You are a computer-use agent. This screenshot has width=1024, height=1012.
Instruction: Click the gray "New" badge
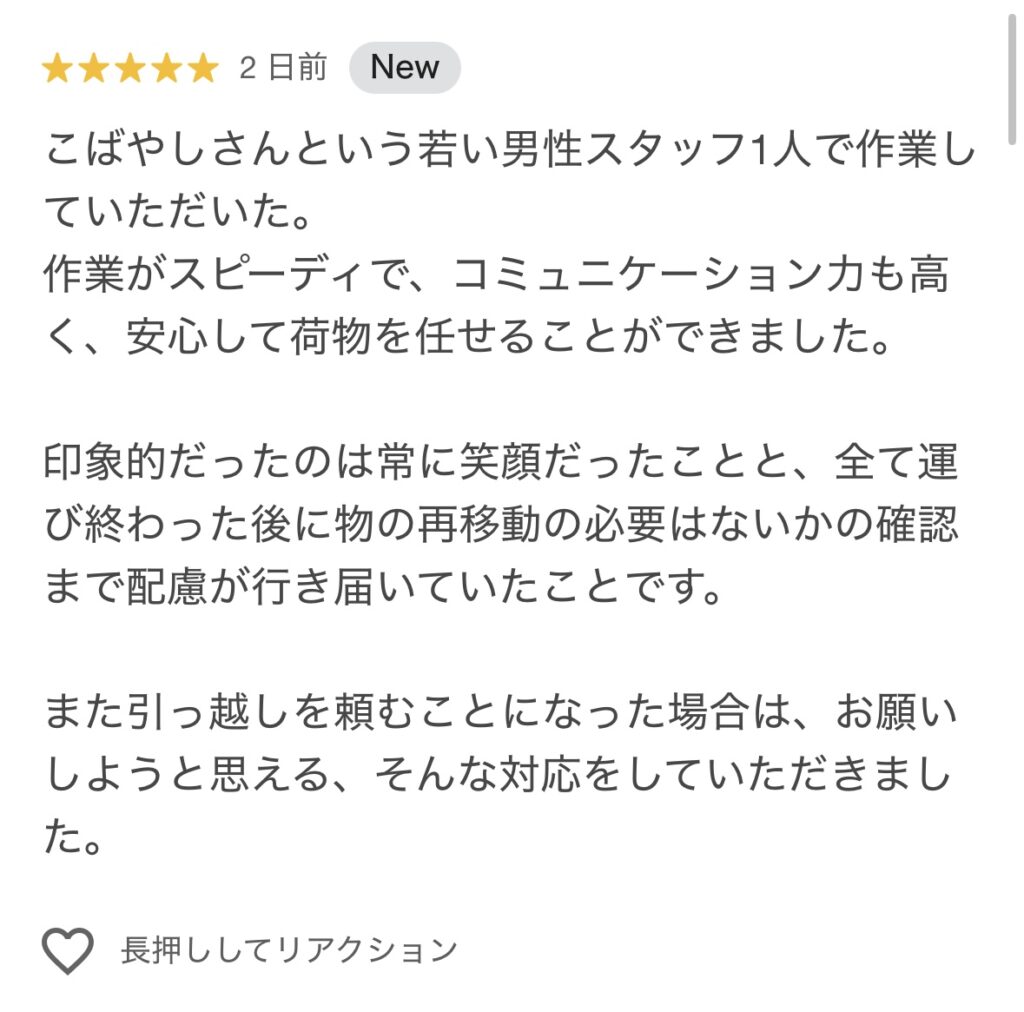click(404, 68)
